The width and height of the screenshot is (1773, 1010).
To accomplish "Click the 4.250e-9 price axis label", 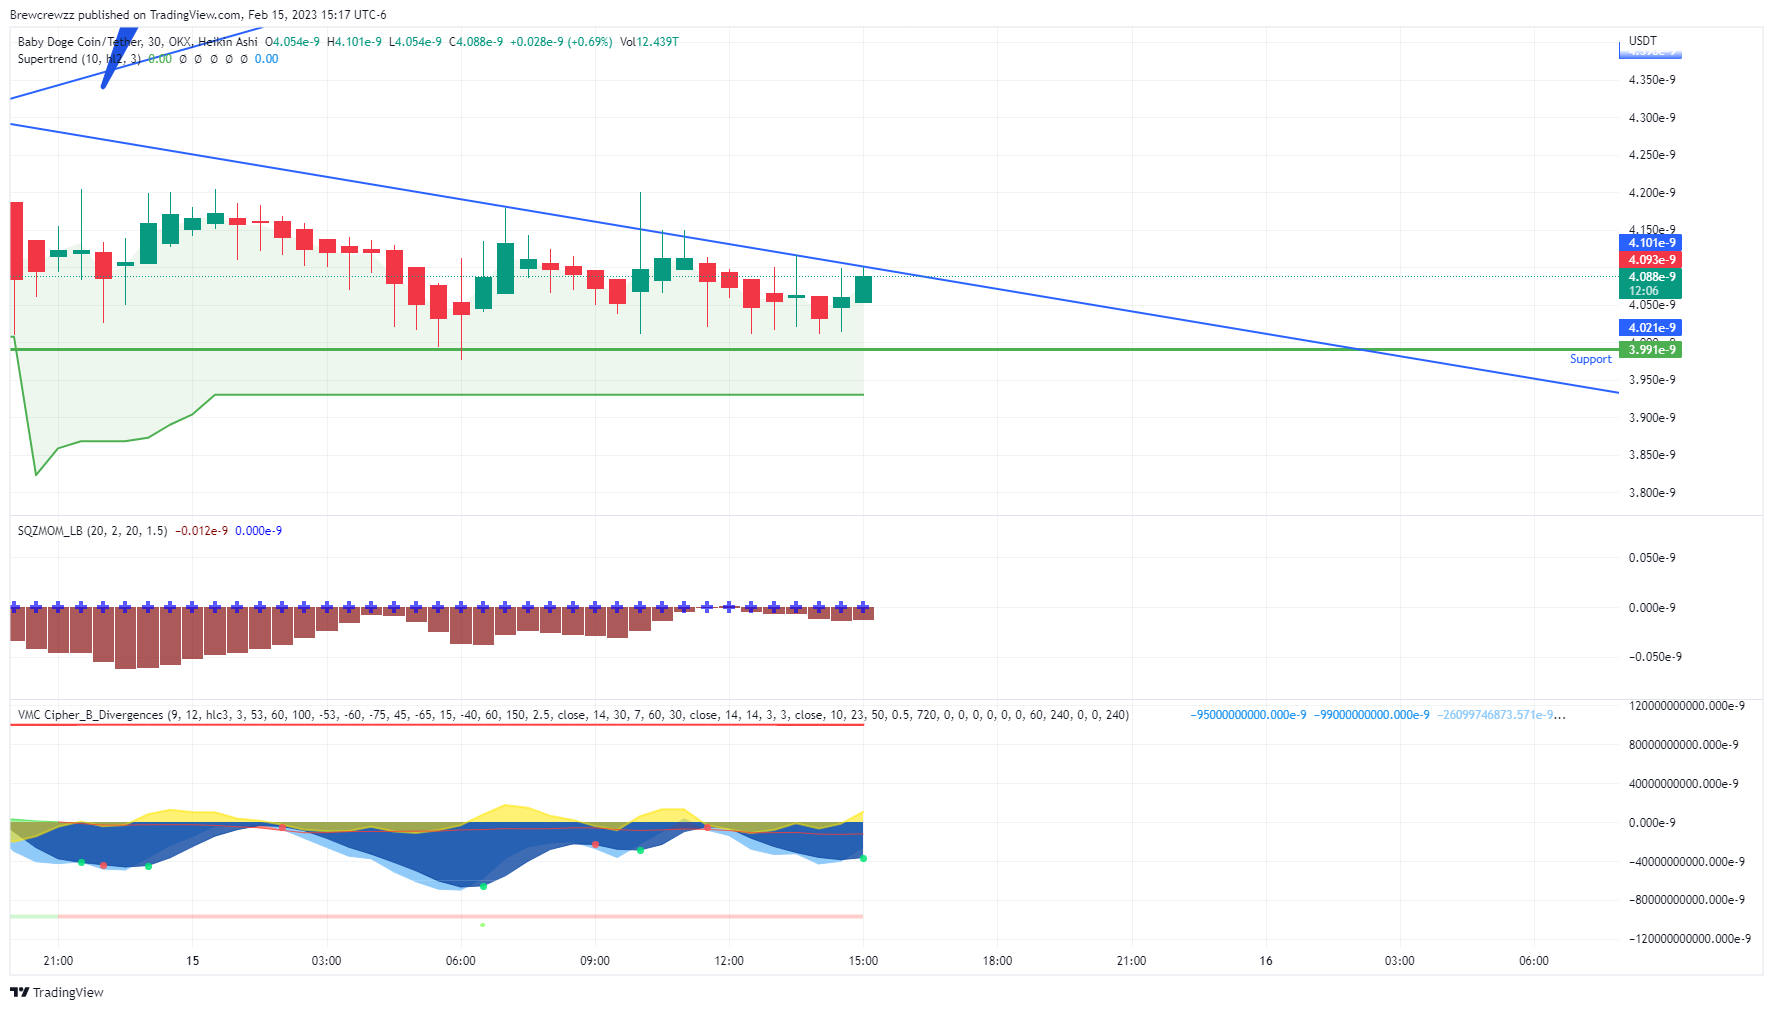I will tap(1652, 155).
